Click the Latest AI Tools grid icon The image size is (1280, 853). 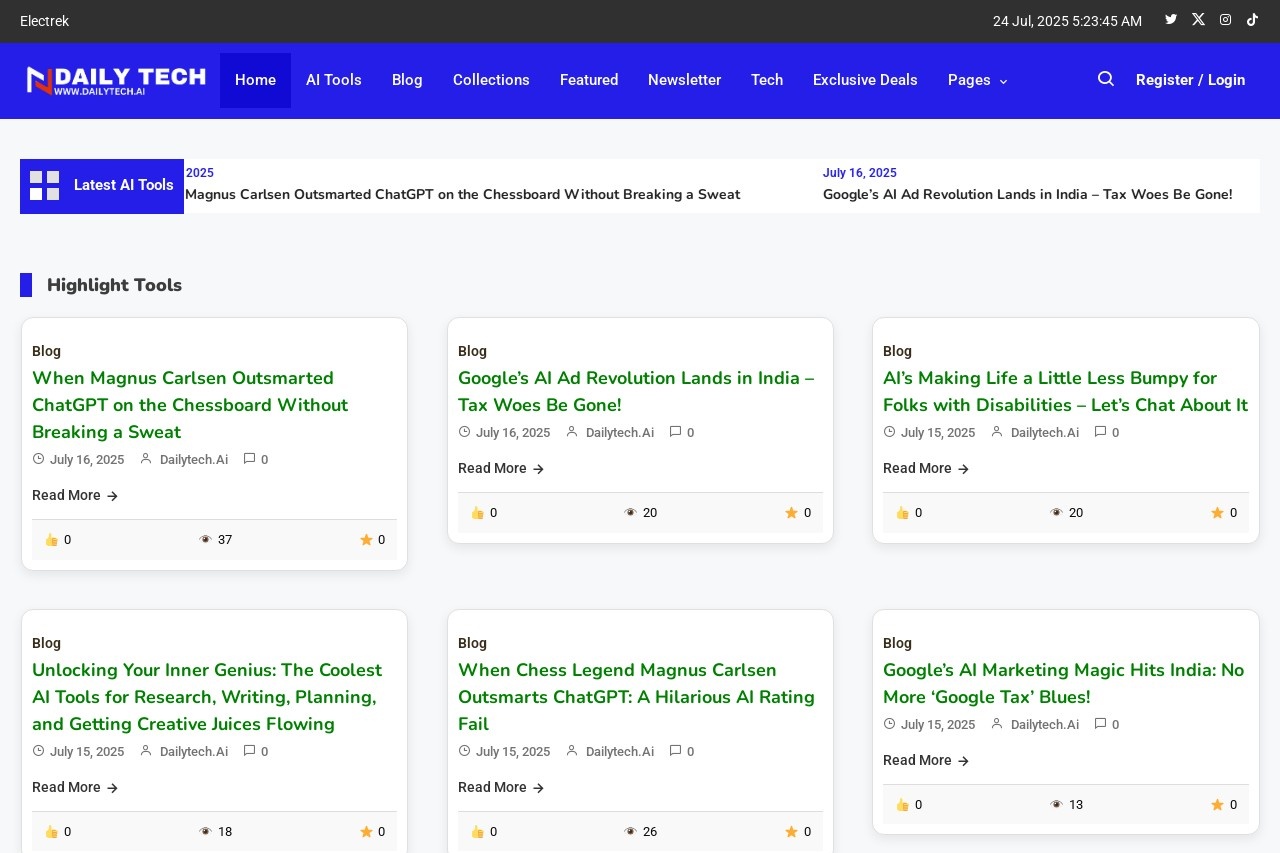point(44,186)
